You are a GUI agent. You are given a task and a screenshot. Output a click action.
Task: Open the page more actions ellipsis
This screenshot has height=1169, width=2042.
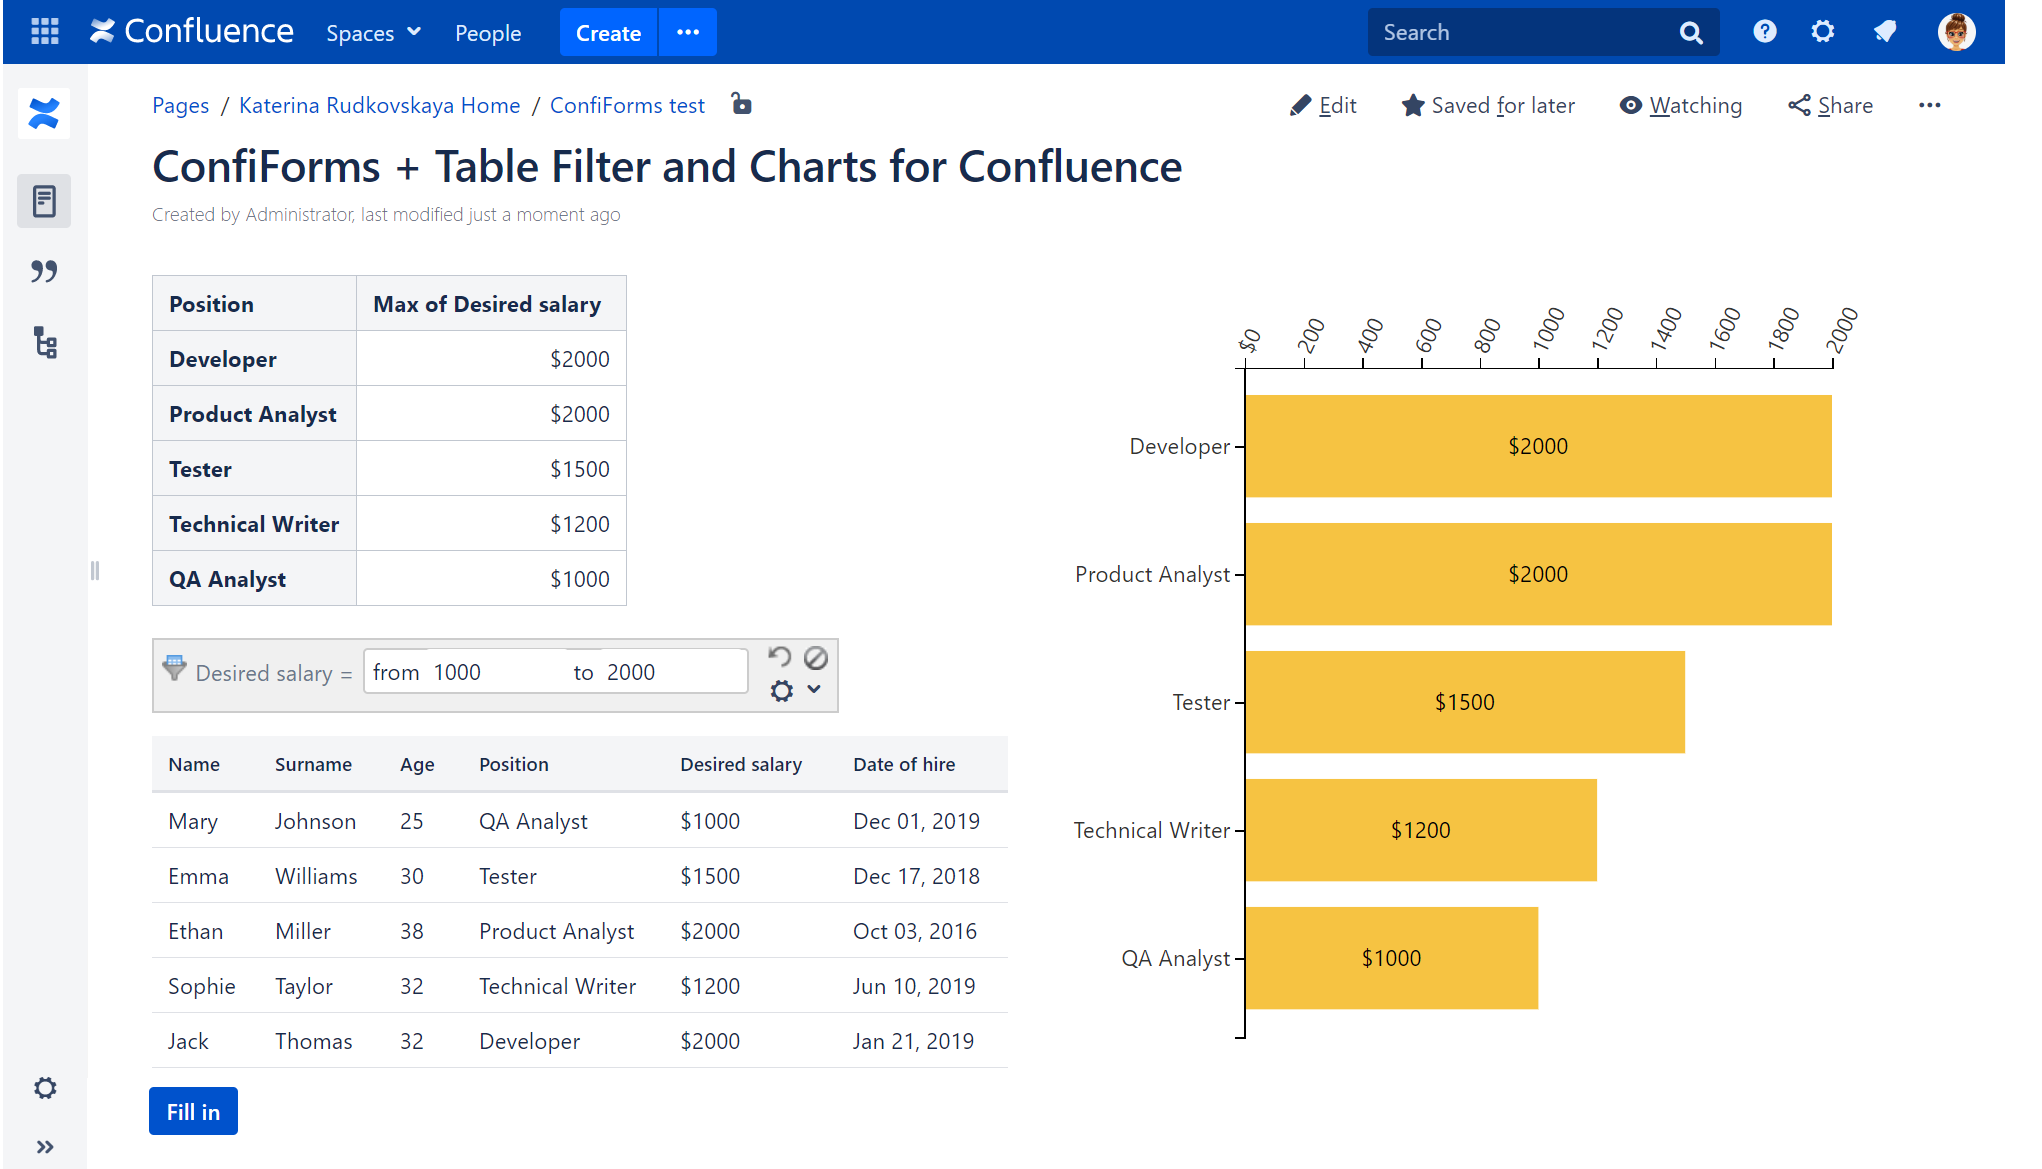(1929, 105)
